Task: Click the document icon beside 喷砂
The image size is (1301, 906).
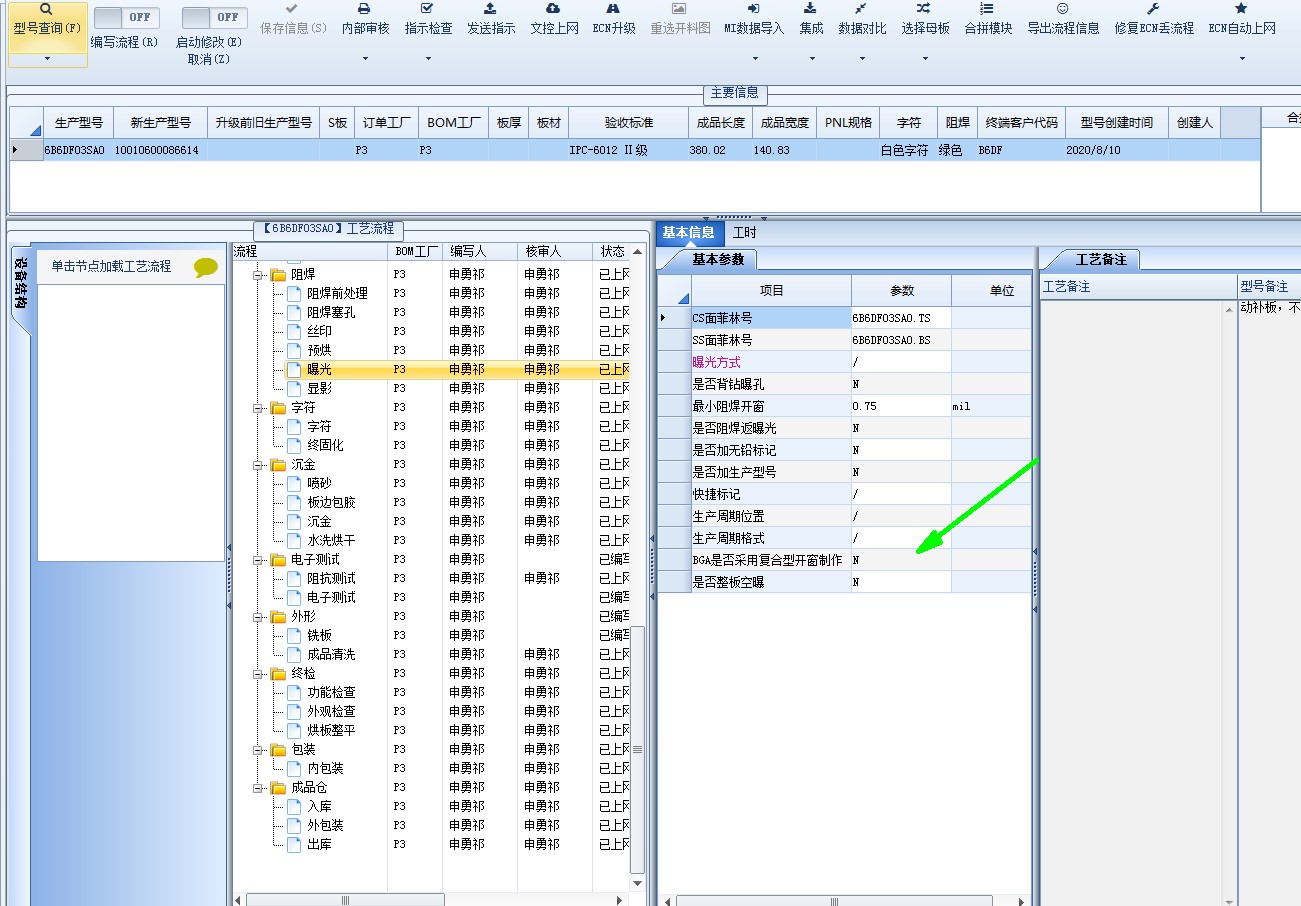Action: 294,483
